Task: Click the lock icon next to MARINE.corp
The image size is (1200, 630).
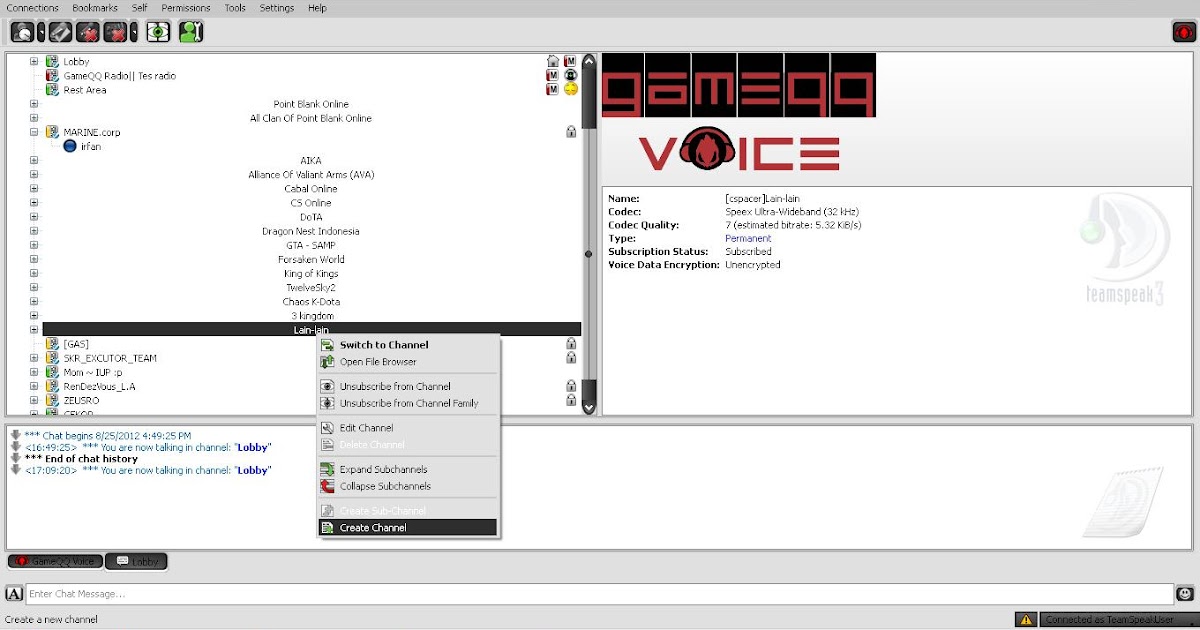Action: click(570, 131)
